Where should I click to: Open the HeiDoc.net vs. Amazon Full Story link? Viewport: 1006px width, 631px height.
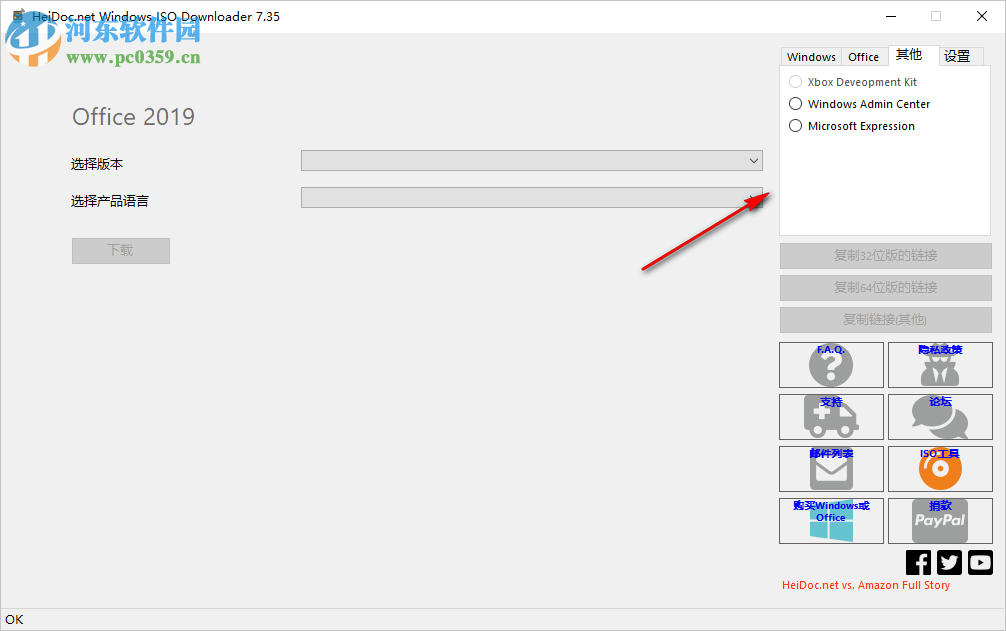pyautogui.click(x=865, y=585)
